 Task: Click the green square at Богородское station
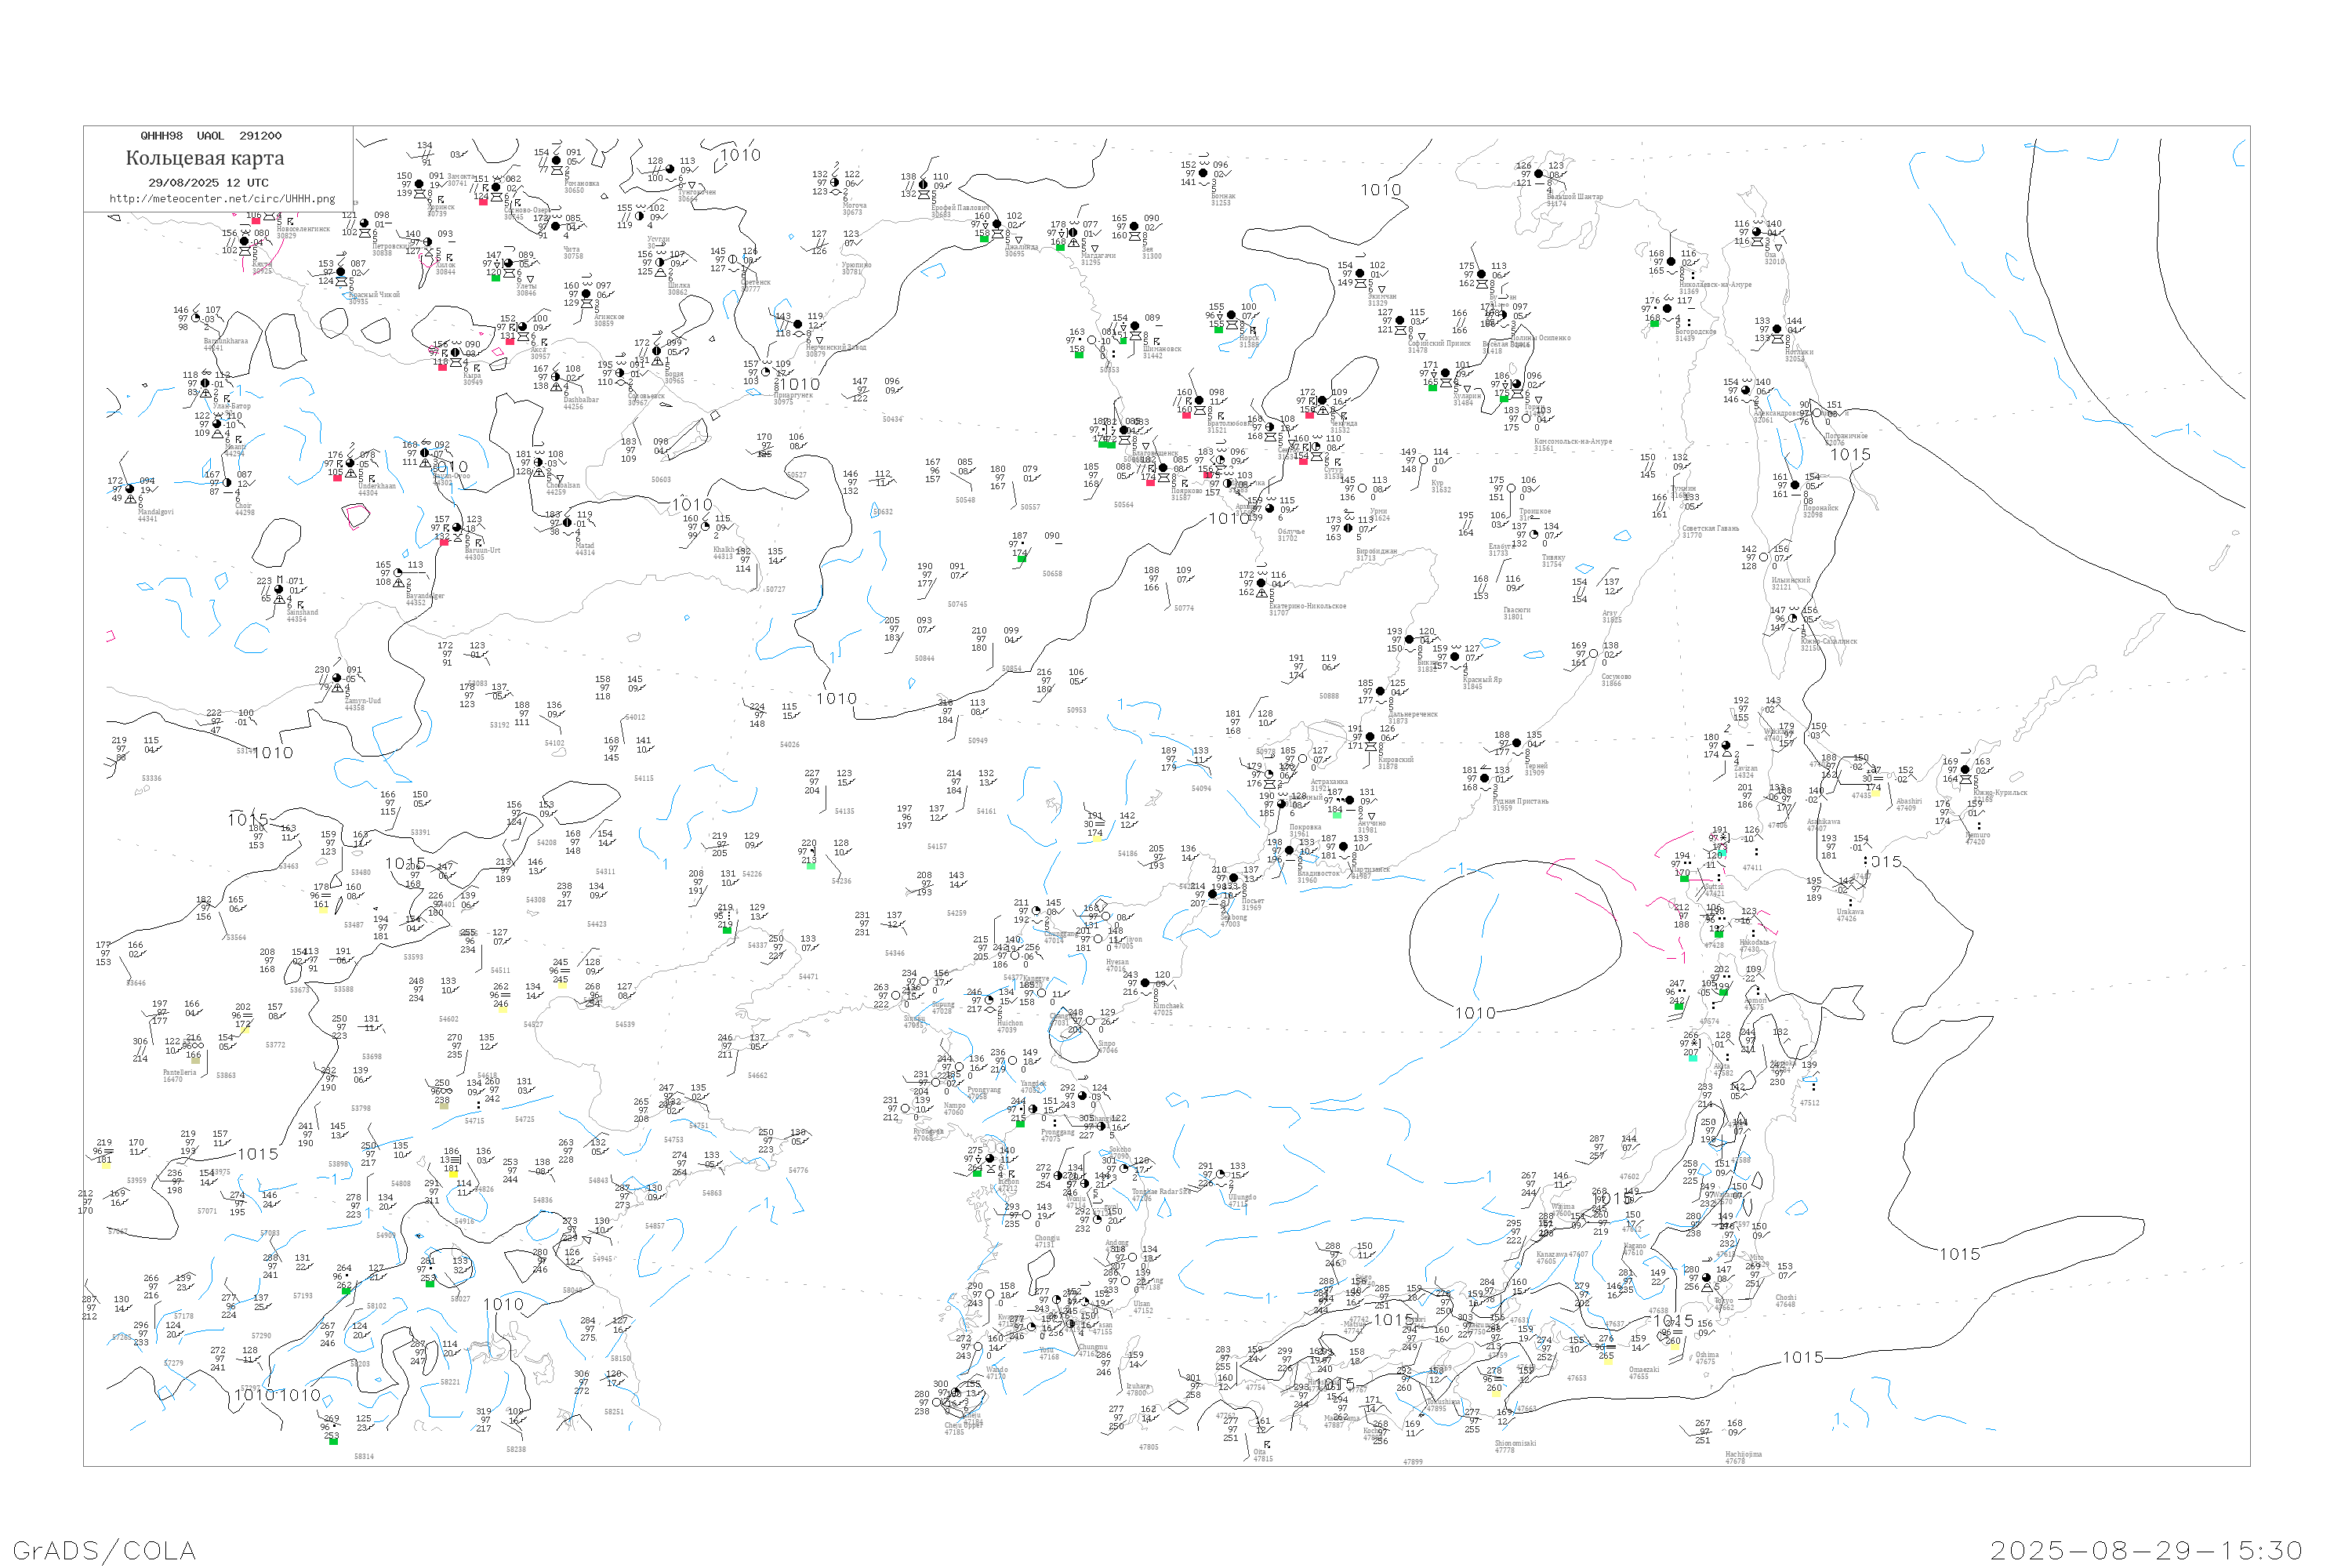coord(1654,323)
